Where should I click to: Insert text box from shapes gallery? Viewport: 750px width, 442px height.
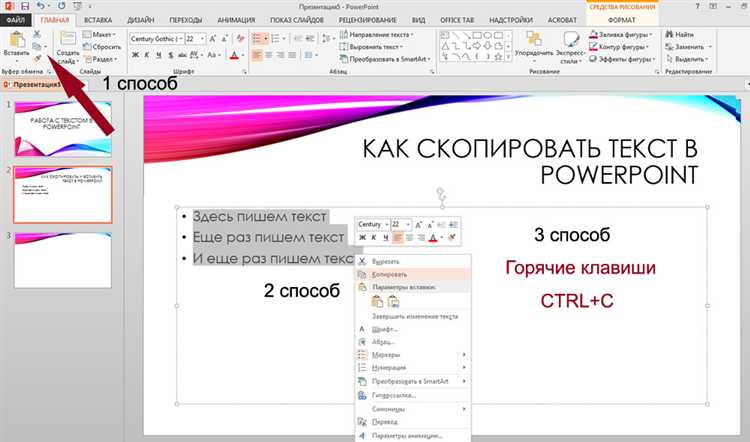point(445,35)
